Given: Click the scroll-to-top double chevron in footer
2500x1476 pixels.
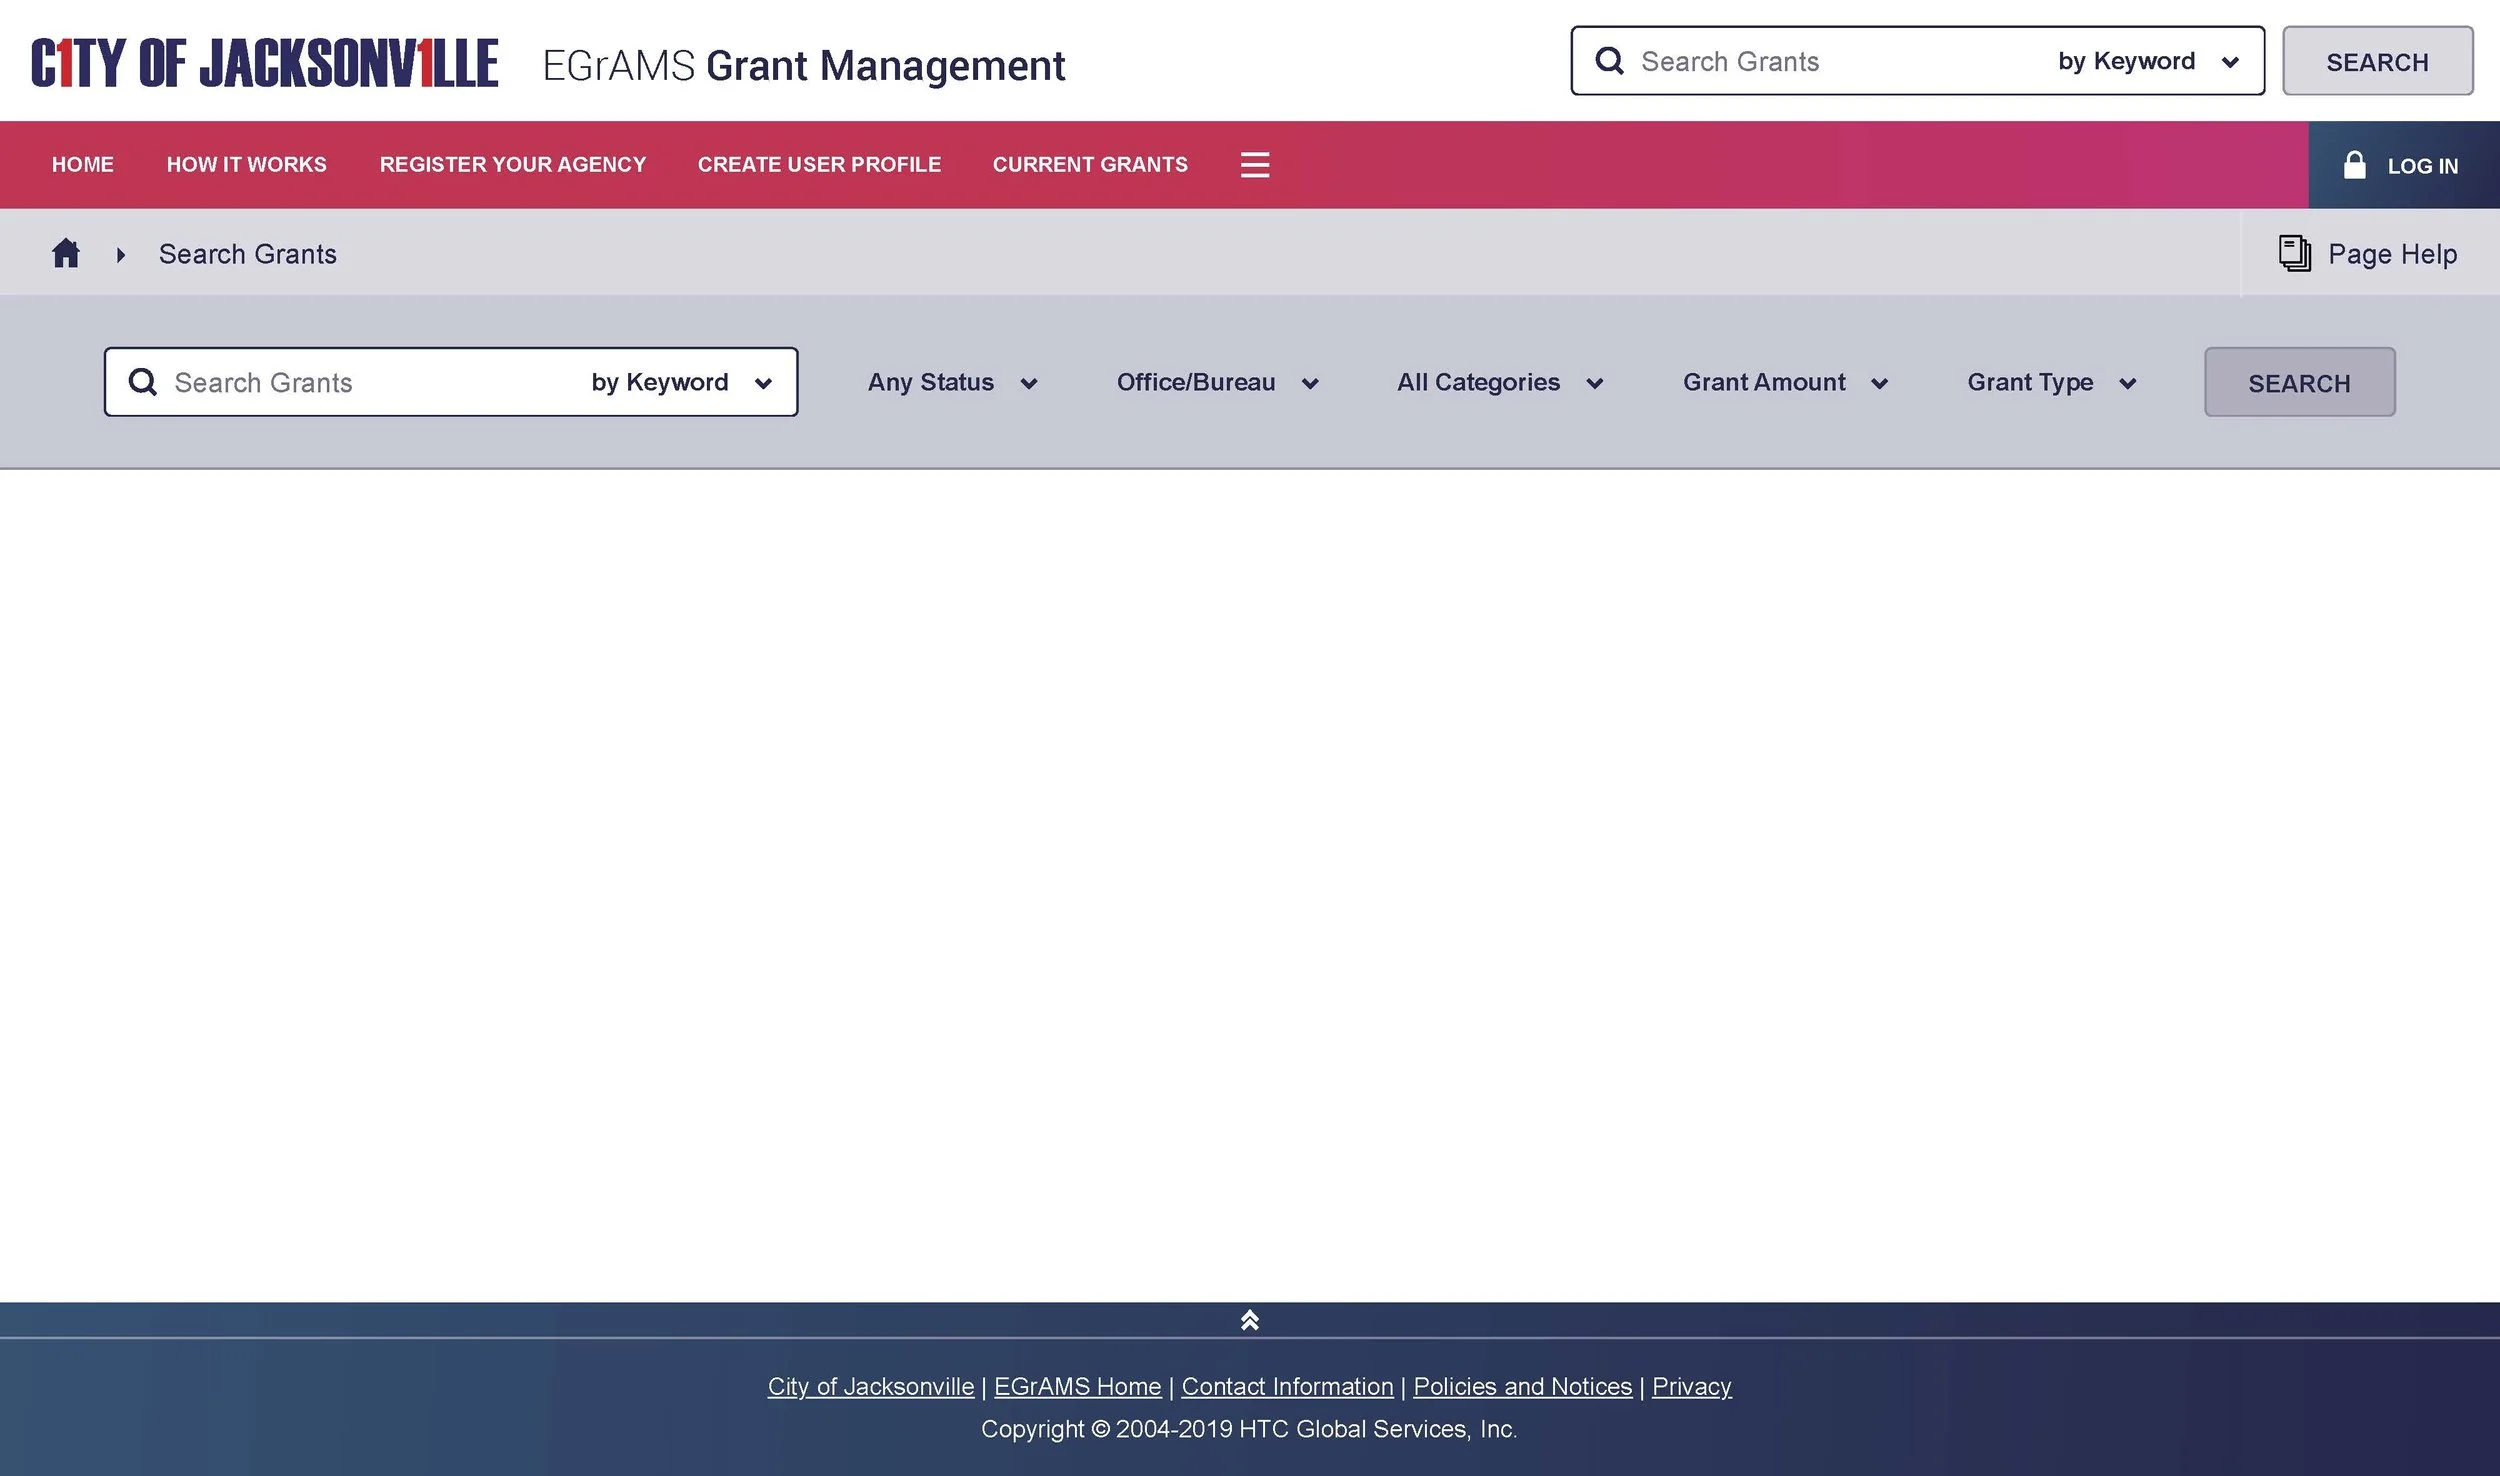Looking at the screenshot, I should click(1249, 1321).
